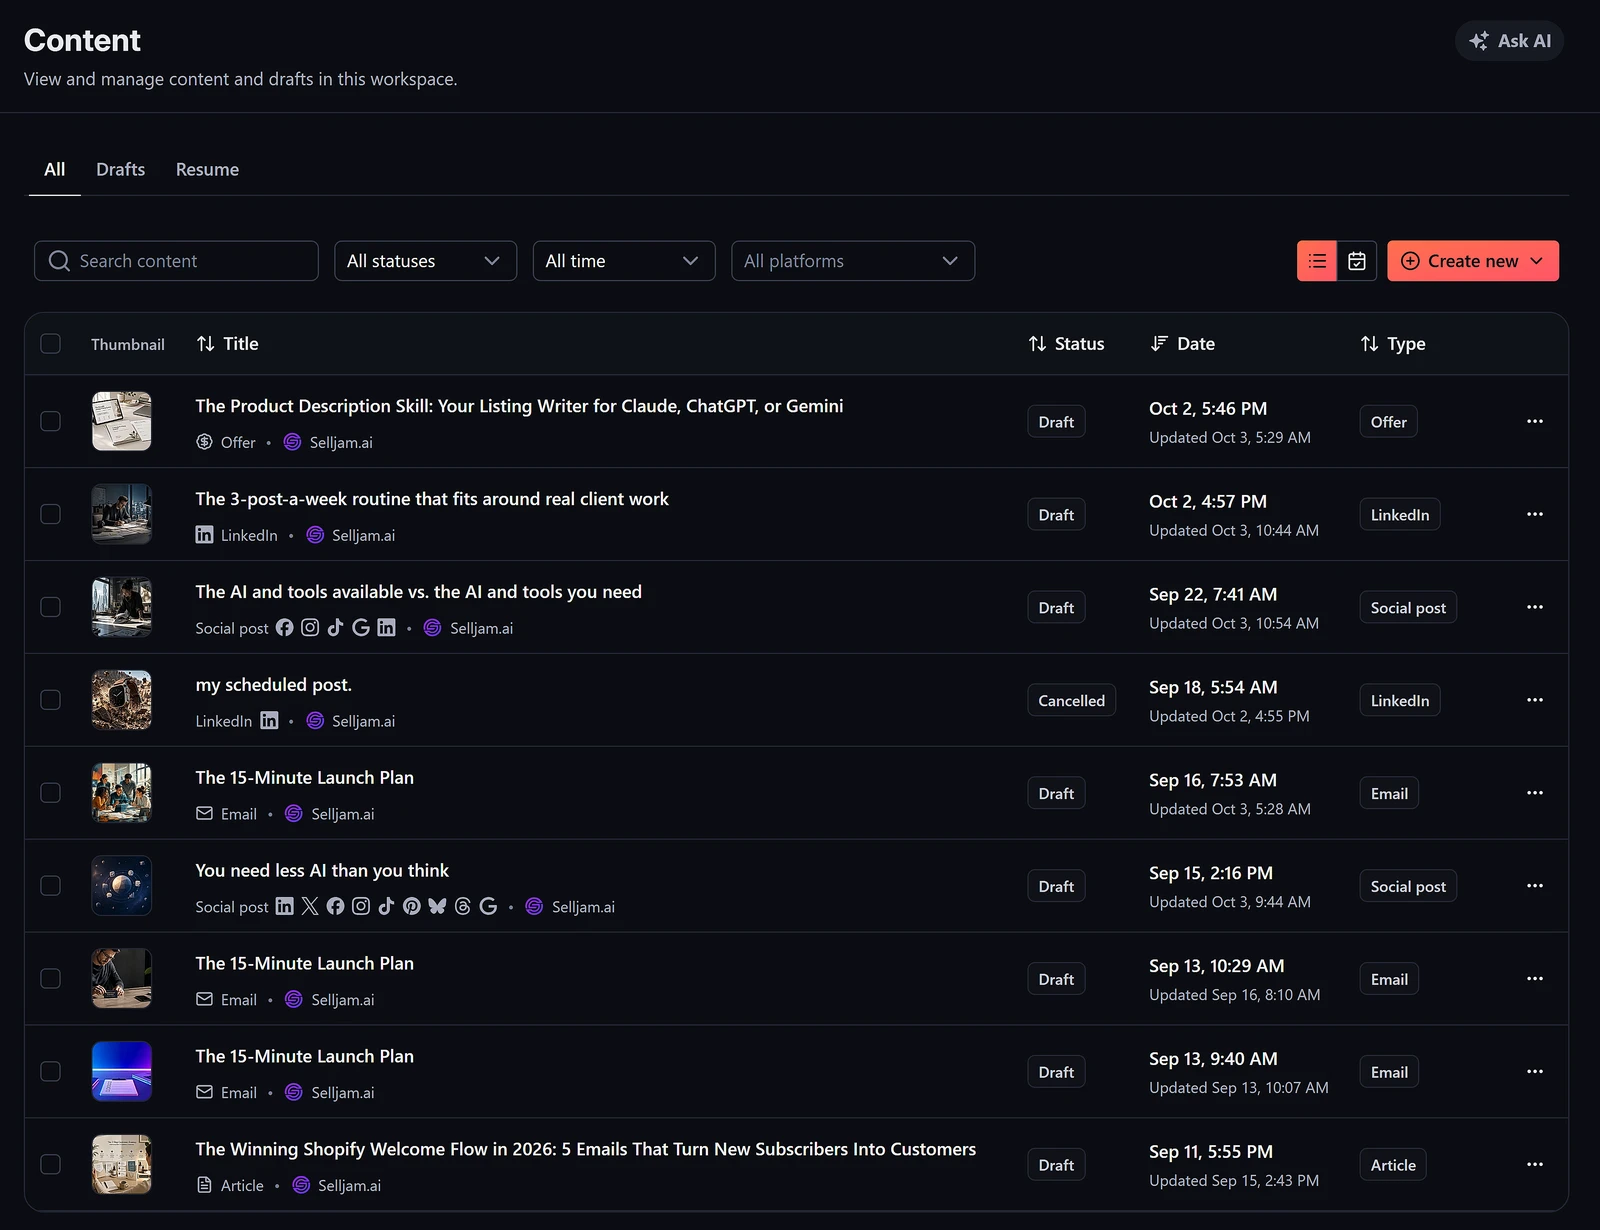This screenshot has width=1600, height=1230.
Task: Click the Article type badge
Action: click(1393, 1165)
